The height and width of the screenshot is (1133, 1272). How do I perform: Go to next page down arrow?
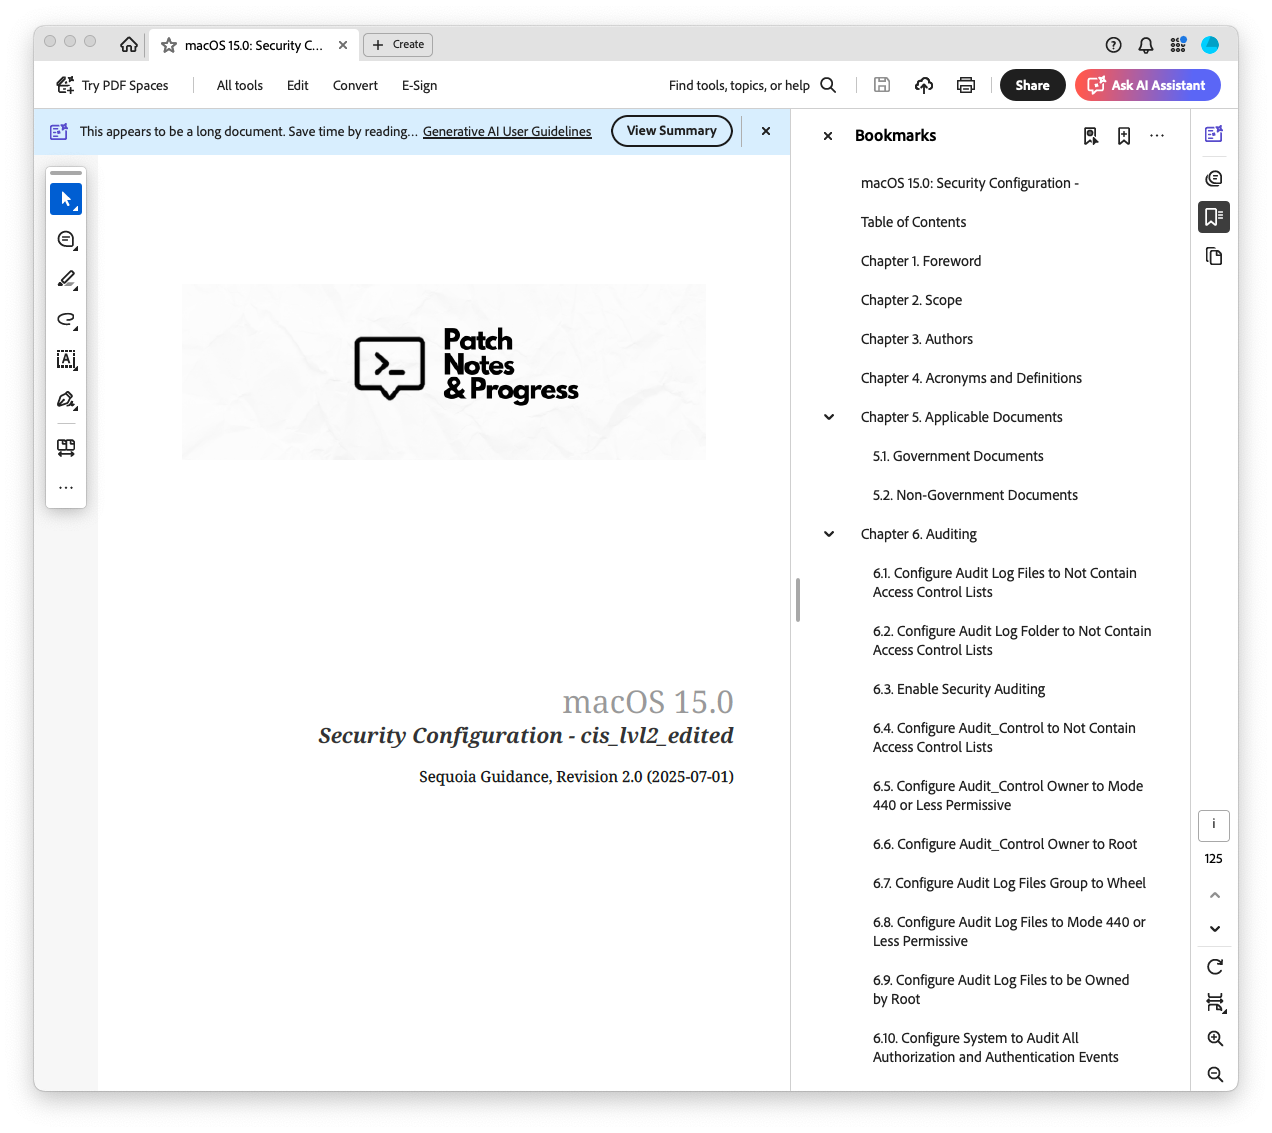[x=1215, y=929]
